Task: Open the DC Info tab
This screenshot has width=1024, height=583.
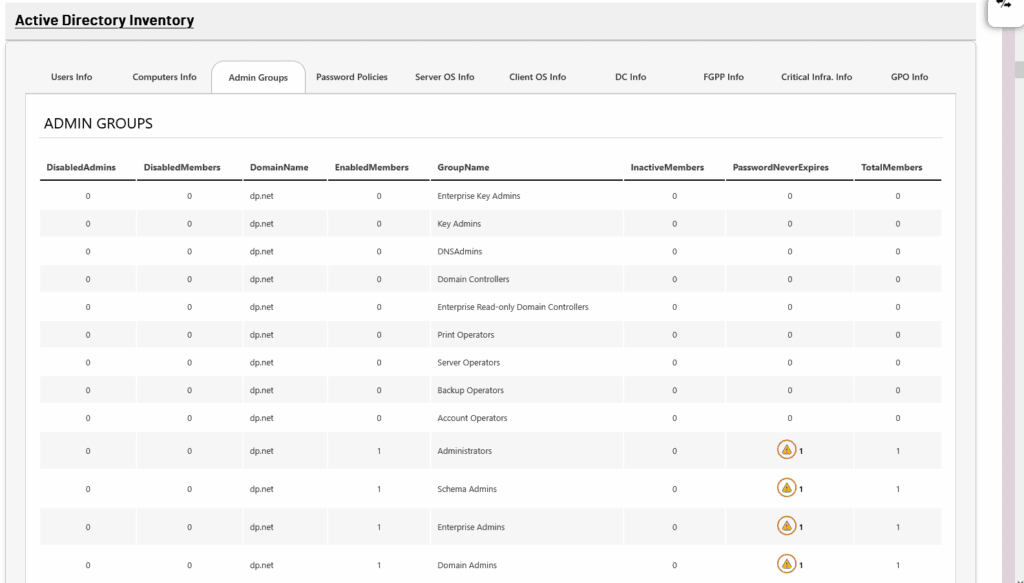Action: pyautogui.click(x=630, y=76)
